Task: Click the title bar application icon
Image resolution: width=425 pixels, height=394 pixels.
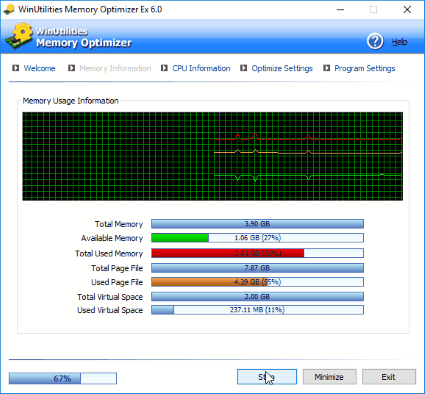Action: 9,9
